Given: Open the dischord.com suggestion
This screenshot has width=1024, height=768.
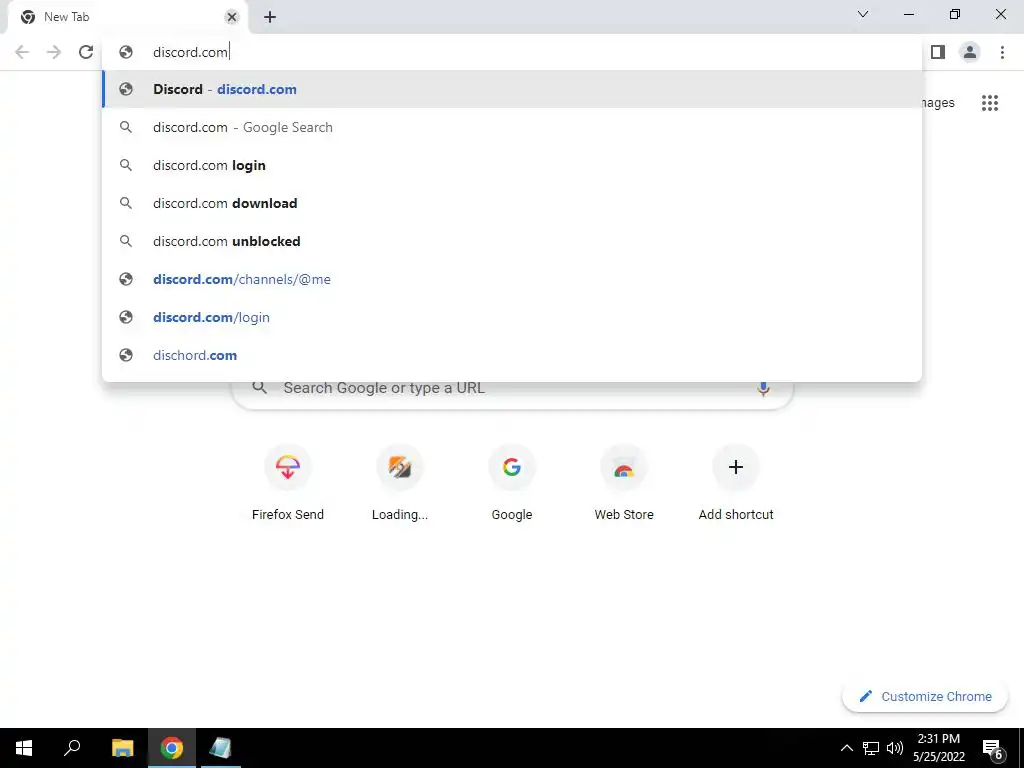Looking at the screenshot, I should tap(512, 355).
